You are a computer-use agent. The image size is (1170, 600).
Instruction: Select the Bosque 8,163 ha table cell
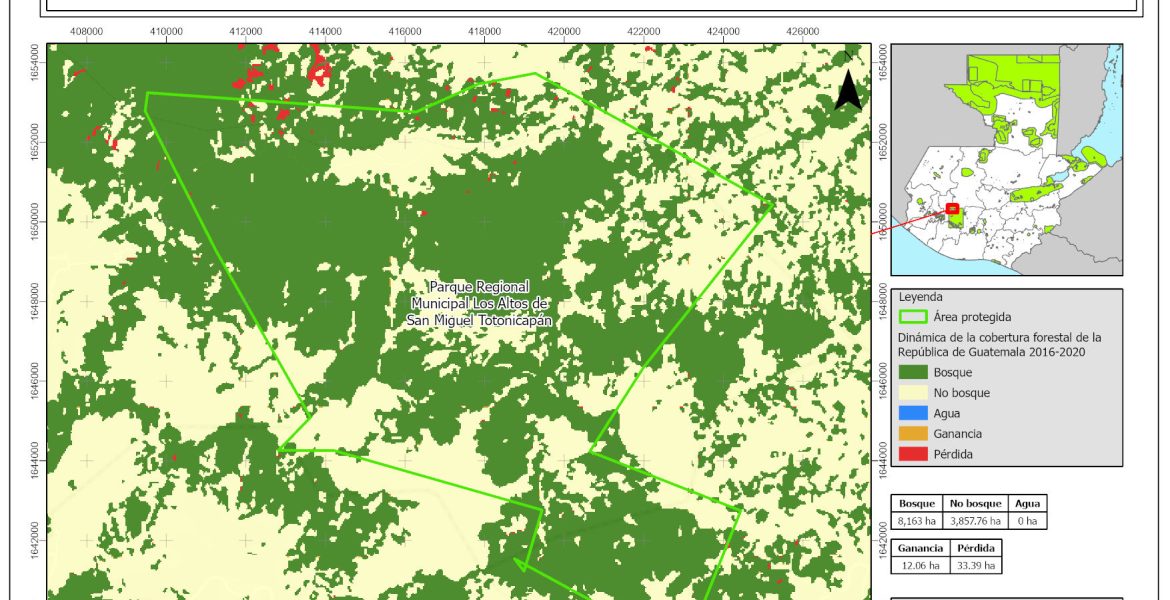click(x=918, y=521)
